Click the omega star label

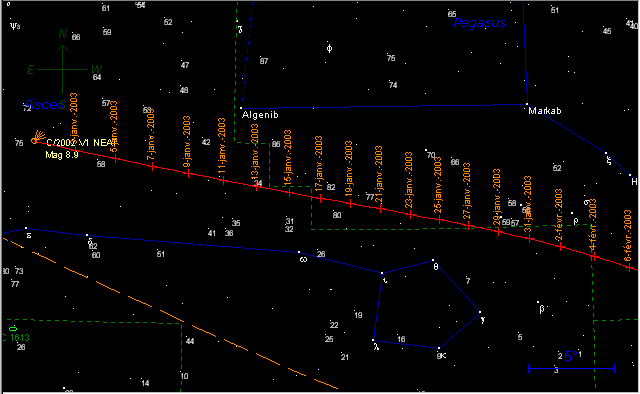click(303, 259)
